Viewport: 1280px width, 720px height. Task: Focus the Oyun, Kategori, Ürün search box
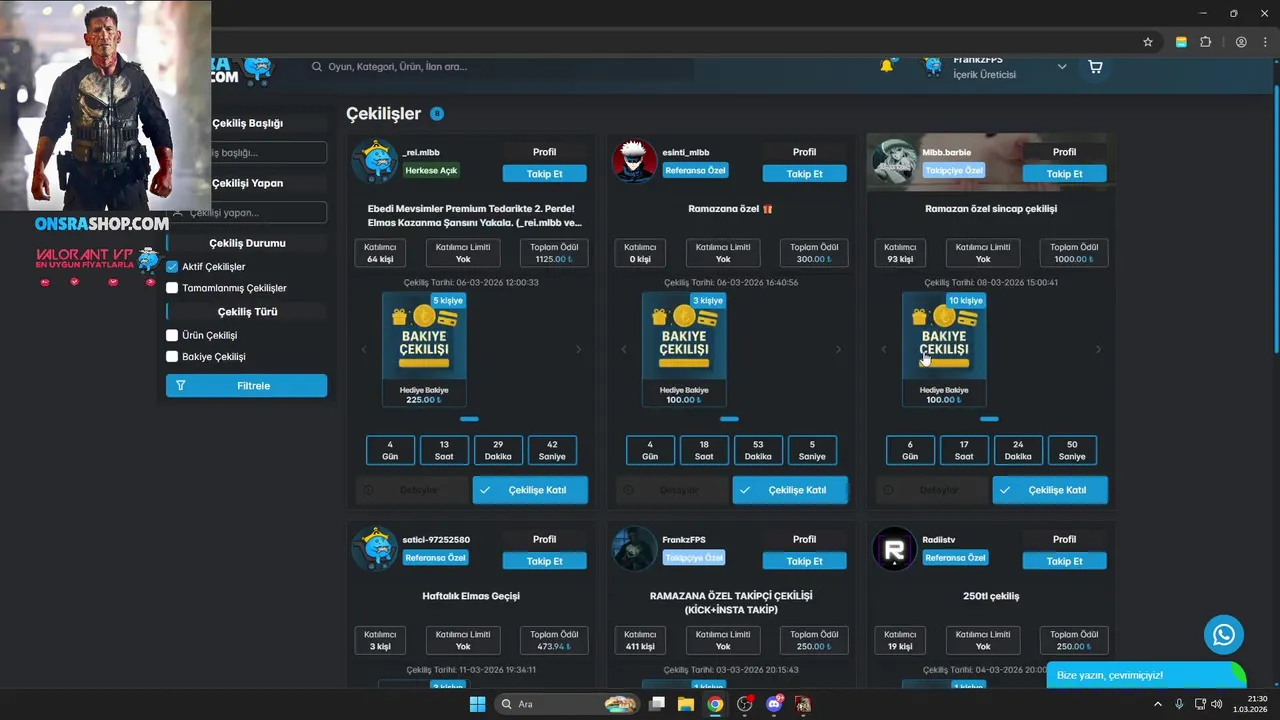point(500,67)
